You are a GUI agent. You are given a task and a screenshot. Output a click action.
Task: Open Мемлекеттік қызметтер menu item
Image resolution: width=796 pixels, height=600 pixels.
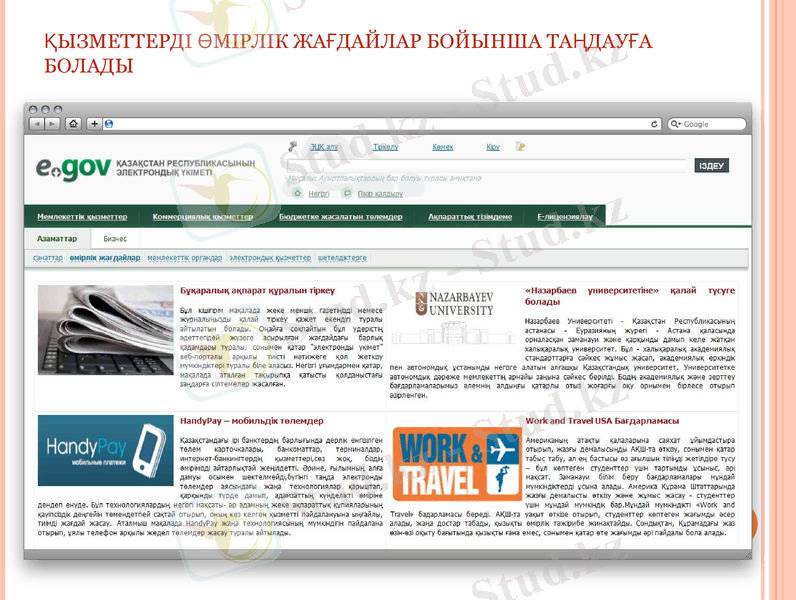(82, 216)
